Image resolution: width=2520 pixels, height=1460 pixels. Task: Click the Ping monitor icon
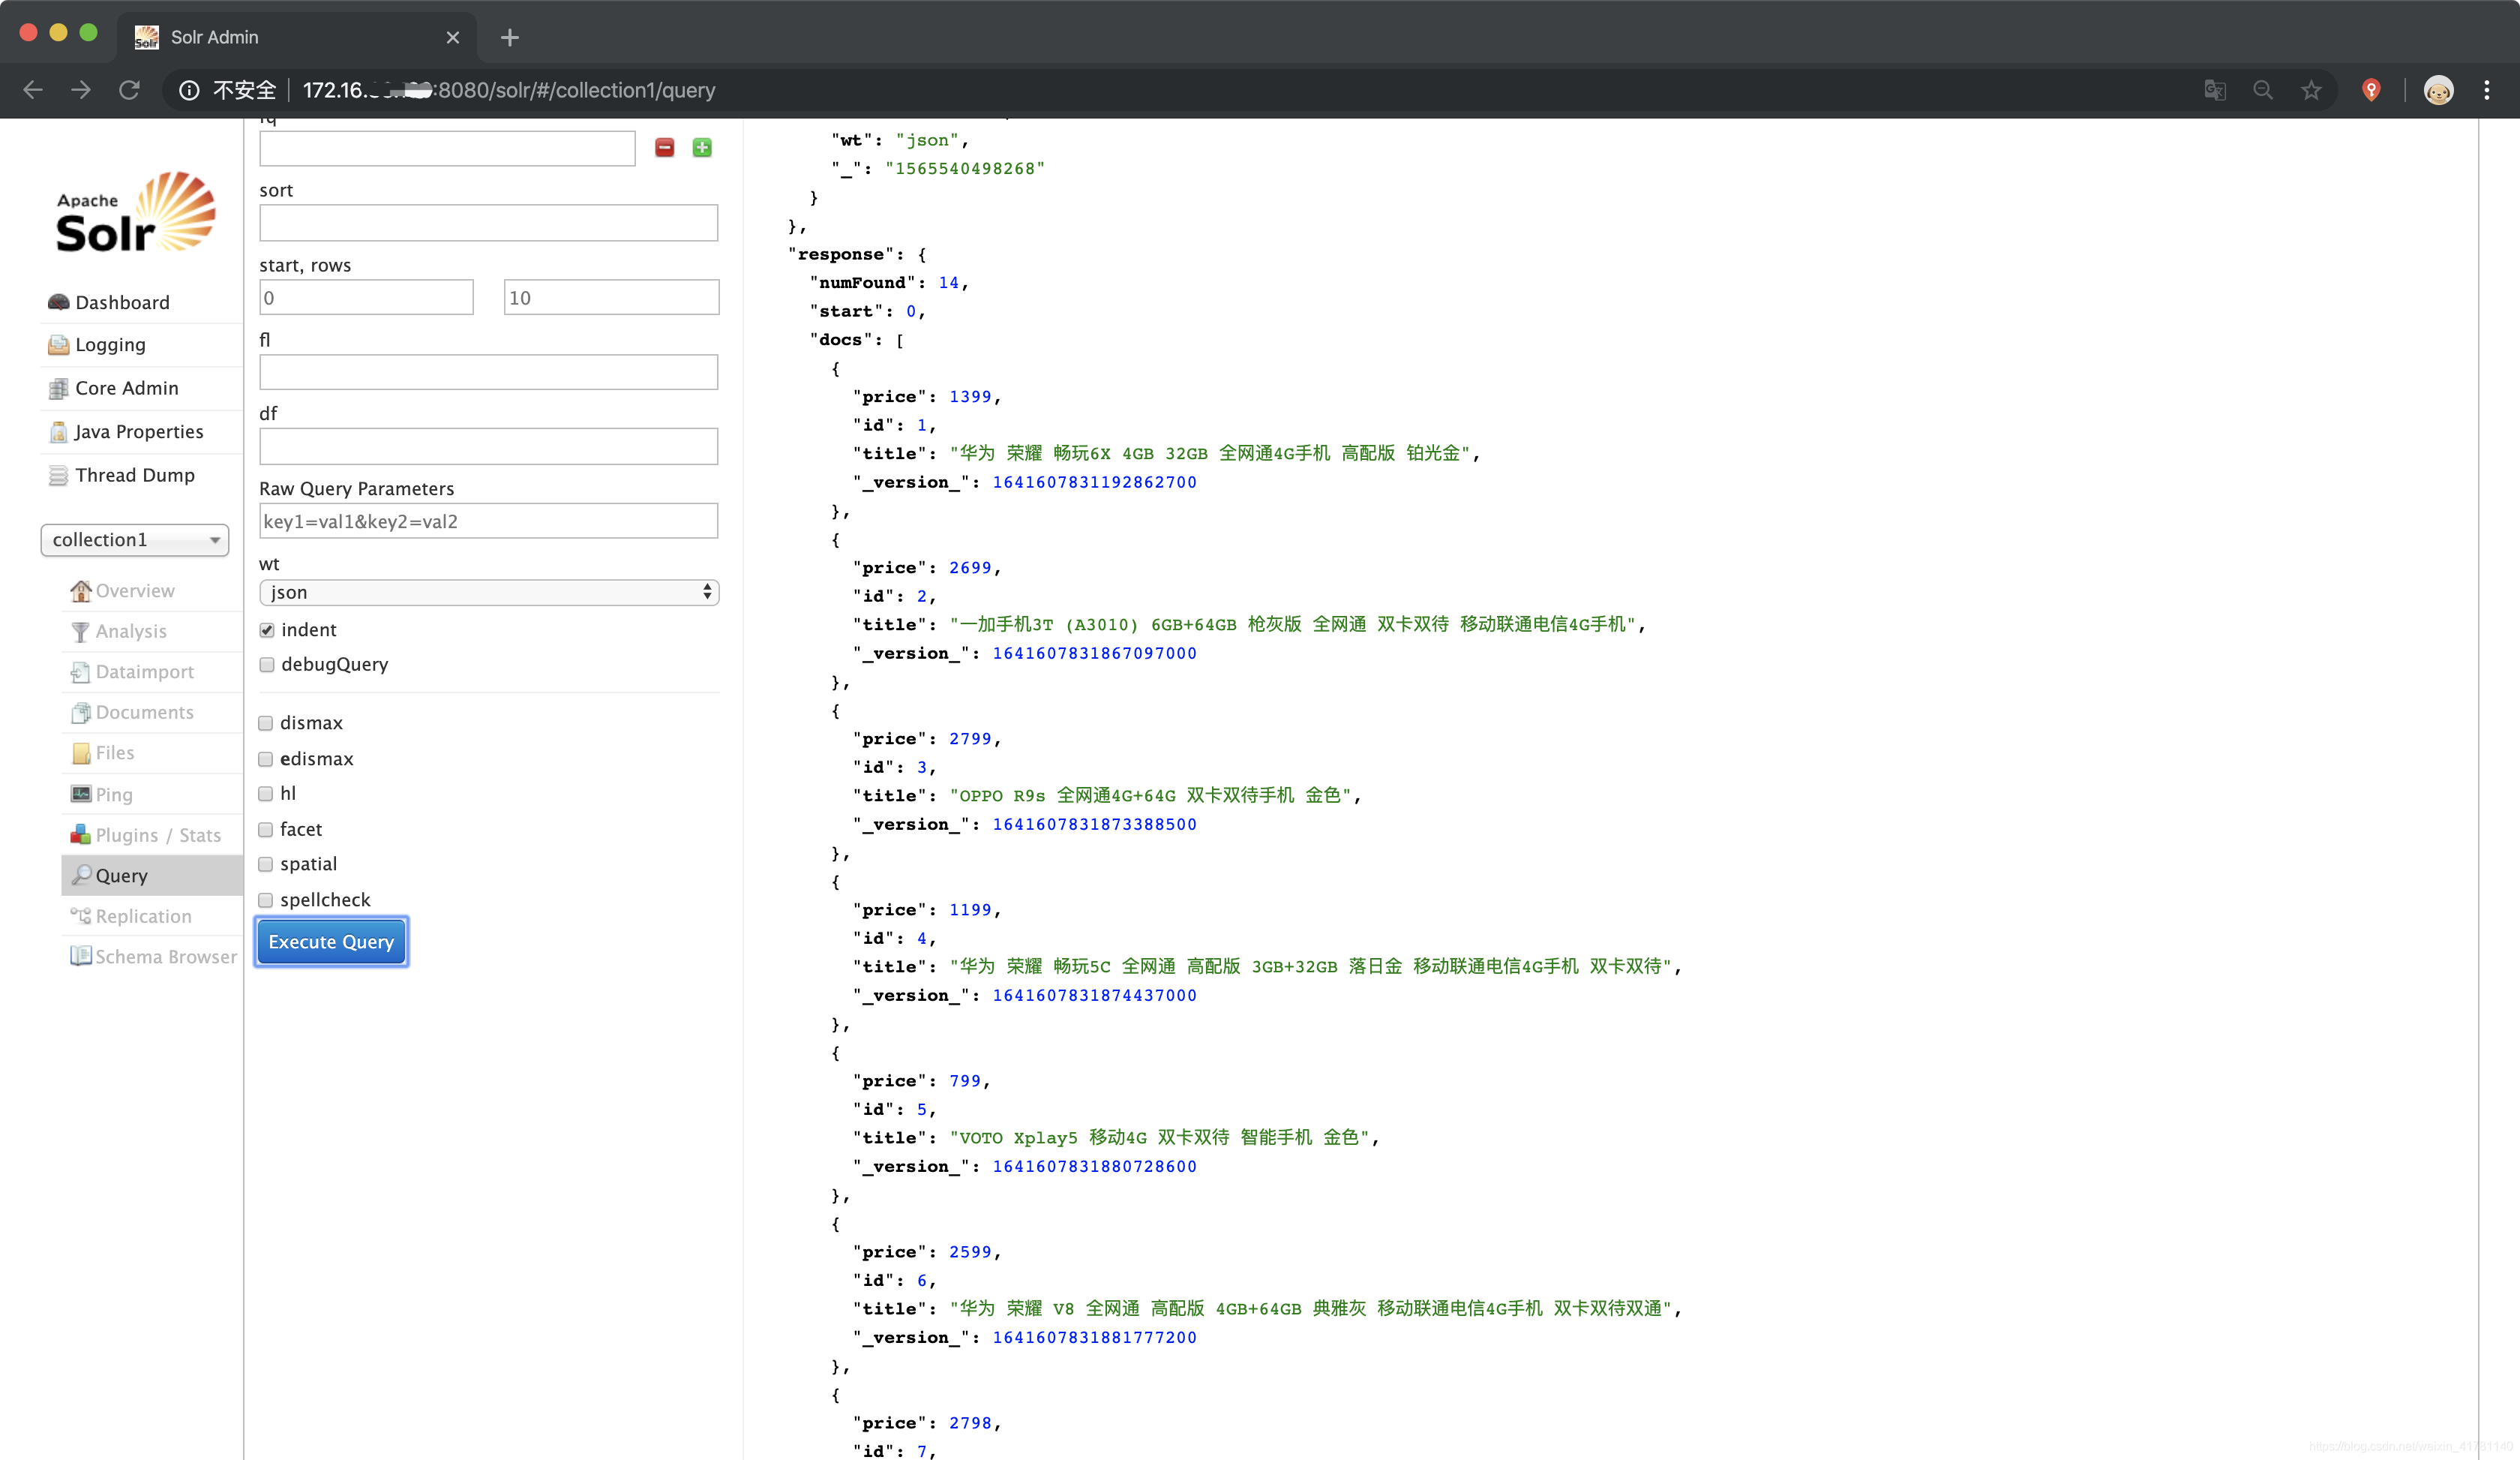click(80, 794)
